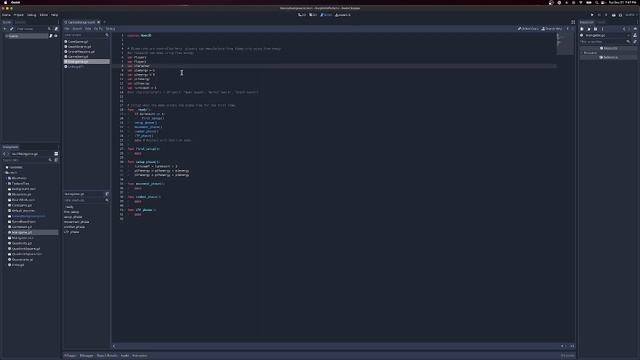Open the Audio bottom panel
The height and width of the screenshot is (360, 640).
[x=124, y=356]
